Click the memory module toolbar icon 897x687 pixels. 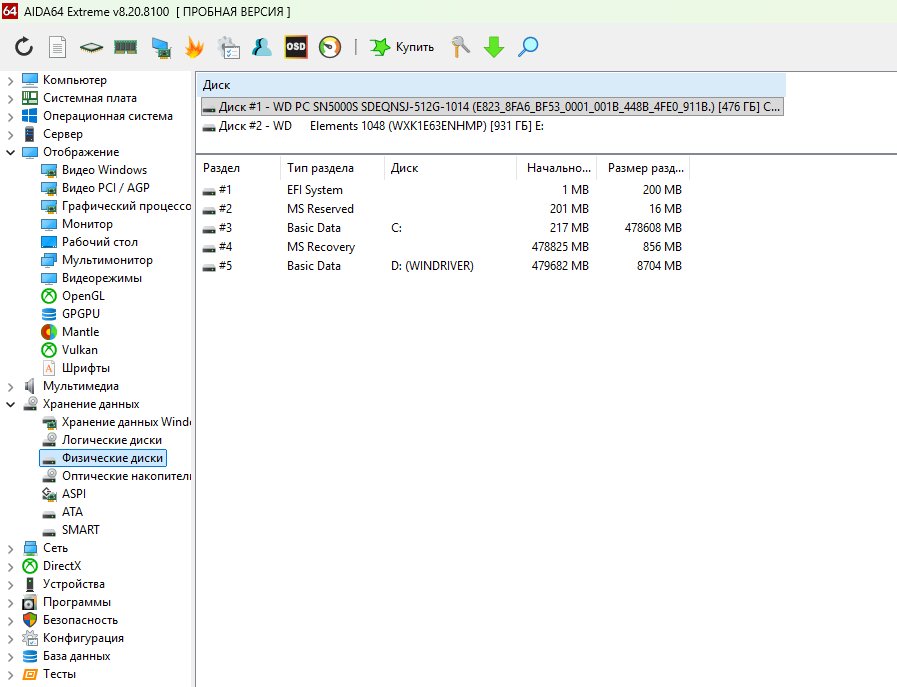tap(125, 47)
